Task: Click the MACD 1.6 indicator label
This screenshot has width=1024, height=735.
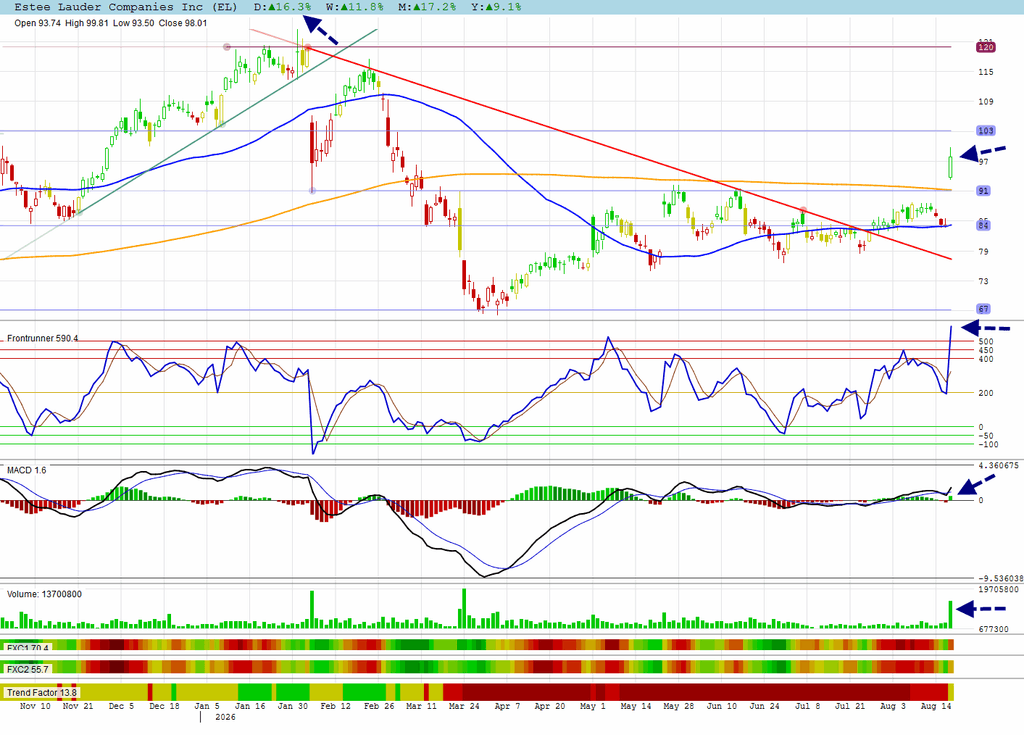Action: click(27, 470)
